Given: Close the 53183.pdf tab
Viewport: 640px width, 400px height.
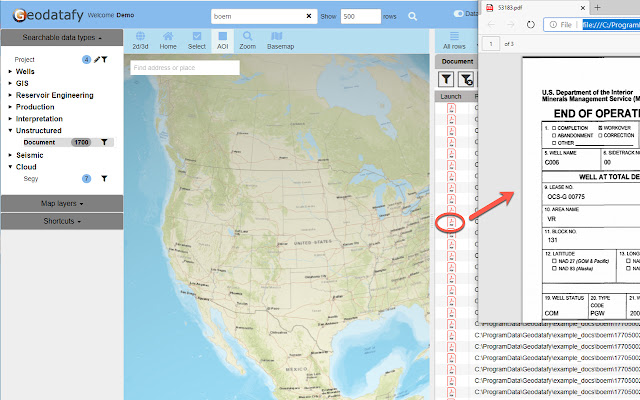Looking at the screenshot, I should coord(583,7).
